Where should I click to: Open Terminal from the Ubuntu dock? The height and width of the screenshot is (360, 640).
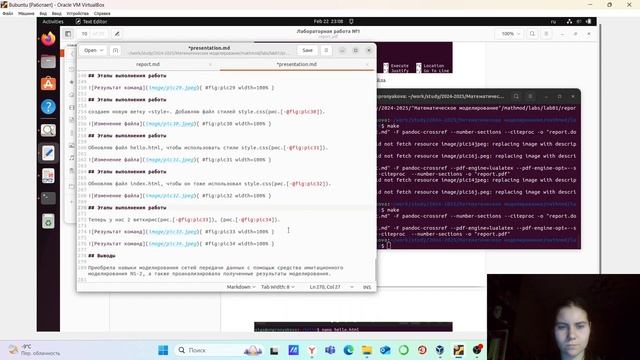click(x=48, y=198)
